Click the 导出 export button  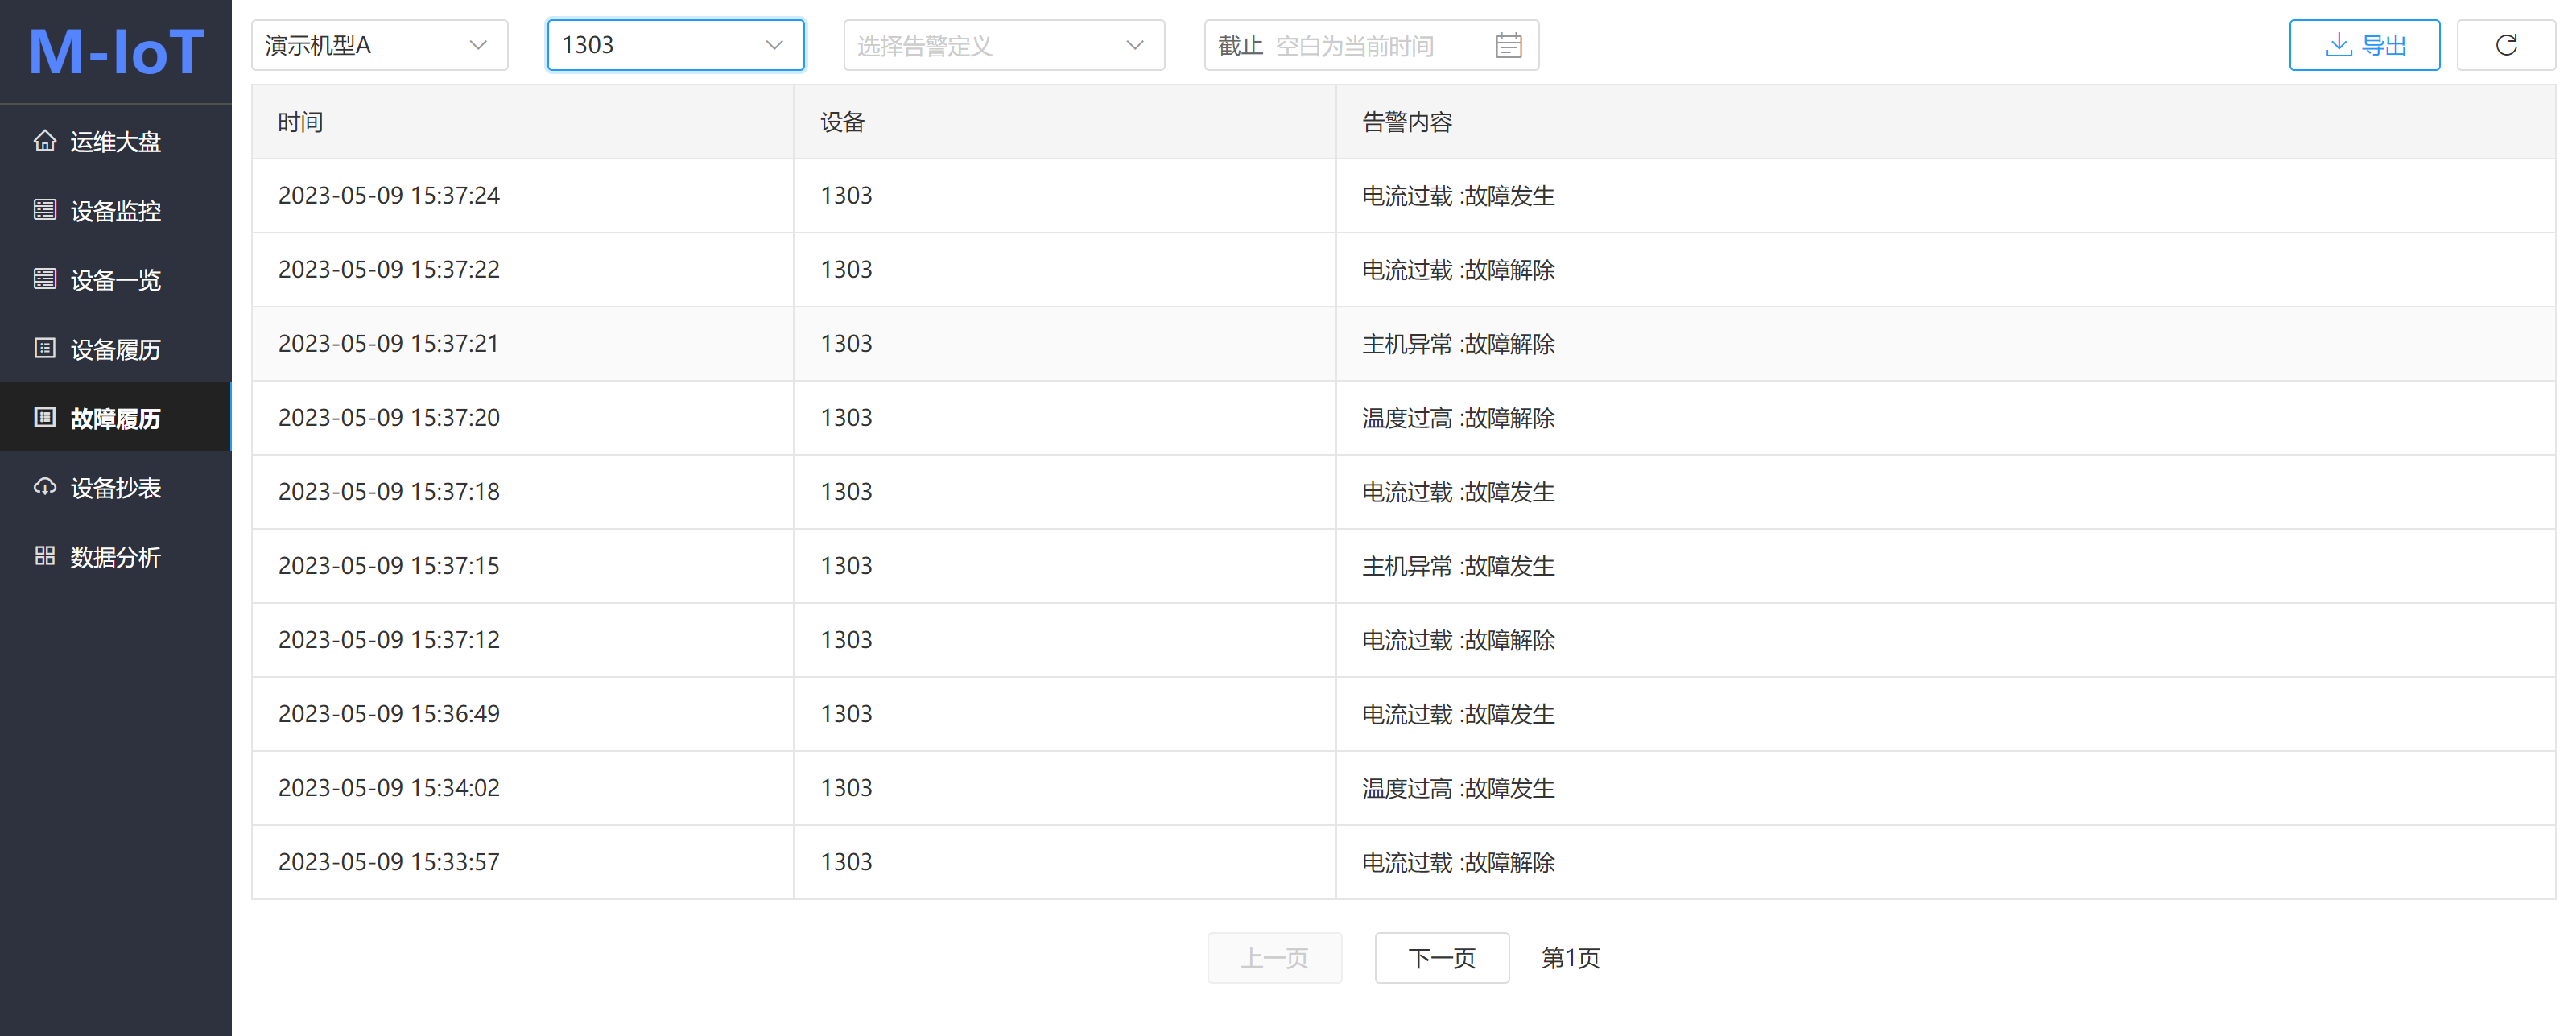pyautogui.click(x=2364, y=45)
